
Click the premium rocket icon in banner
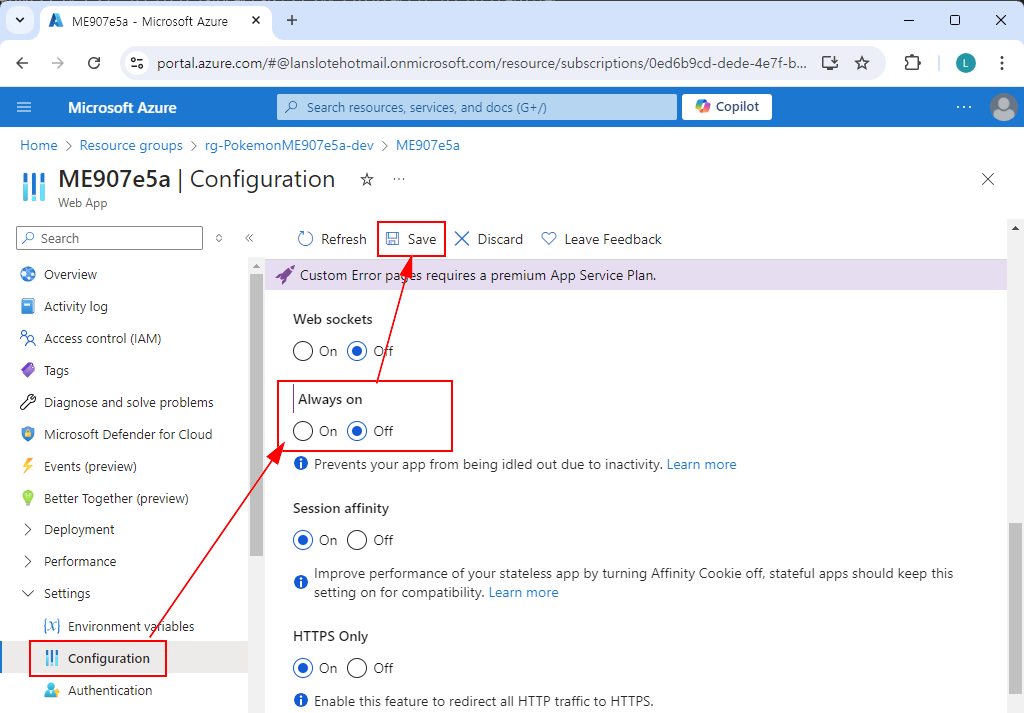coord(285,275)
